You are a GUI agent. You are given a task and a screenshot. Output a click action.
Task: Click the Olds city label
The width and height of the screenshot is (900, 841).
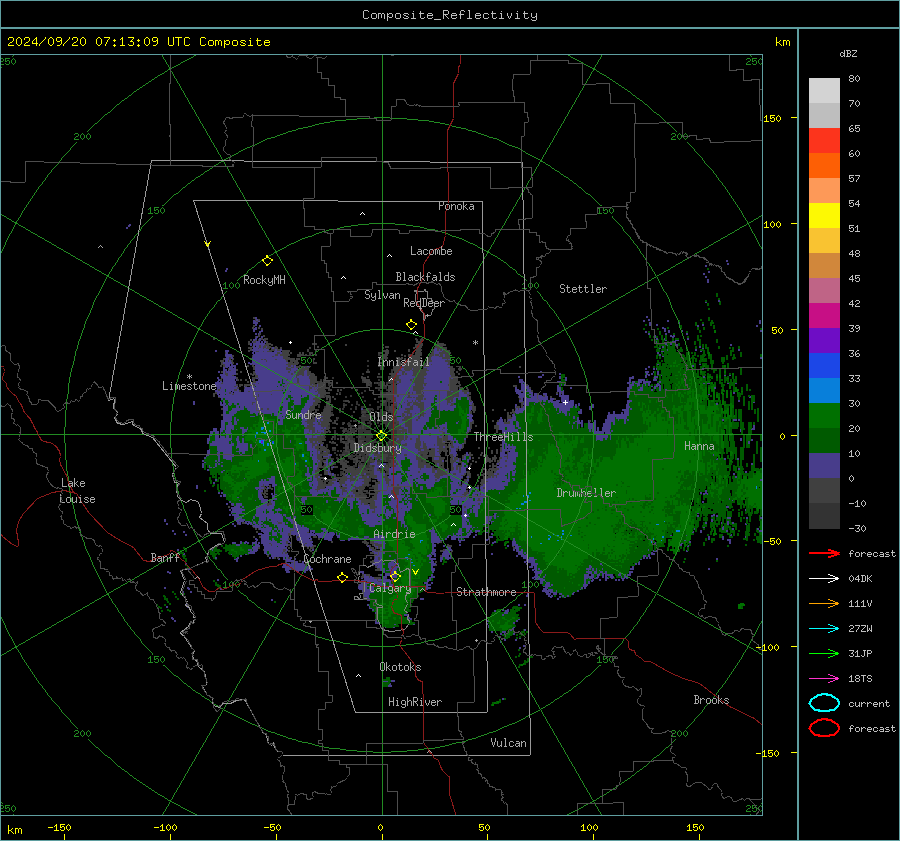[x=381, y=417]
